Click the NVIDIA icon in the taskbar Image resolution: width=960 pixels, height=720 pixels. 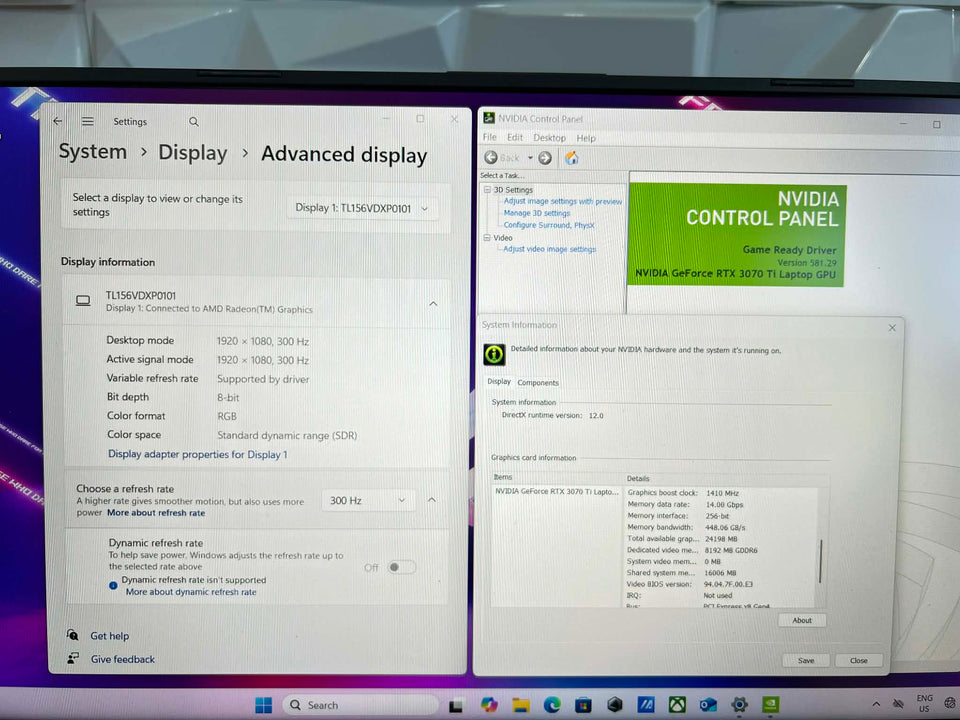tap(772, 705)
